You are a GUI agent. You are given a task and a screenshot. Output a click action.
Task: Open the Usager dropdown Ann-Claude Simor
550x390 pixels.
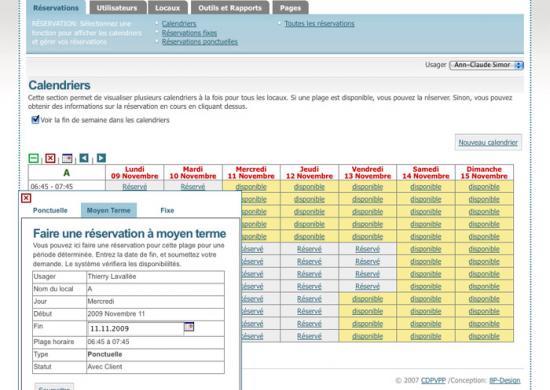[x=486, y=65]
